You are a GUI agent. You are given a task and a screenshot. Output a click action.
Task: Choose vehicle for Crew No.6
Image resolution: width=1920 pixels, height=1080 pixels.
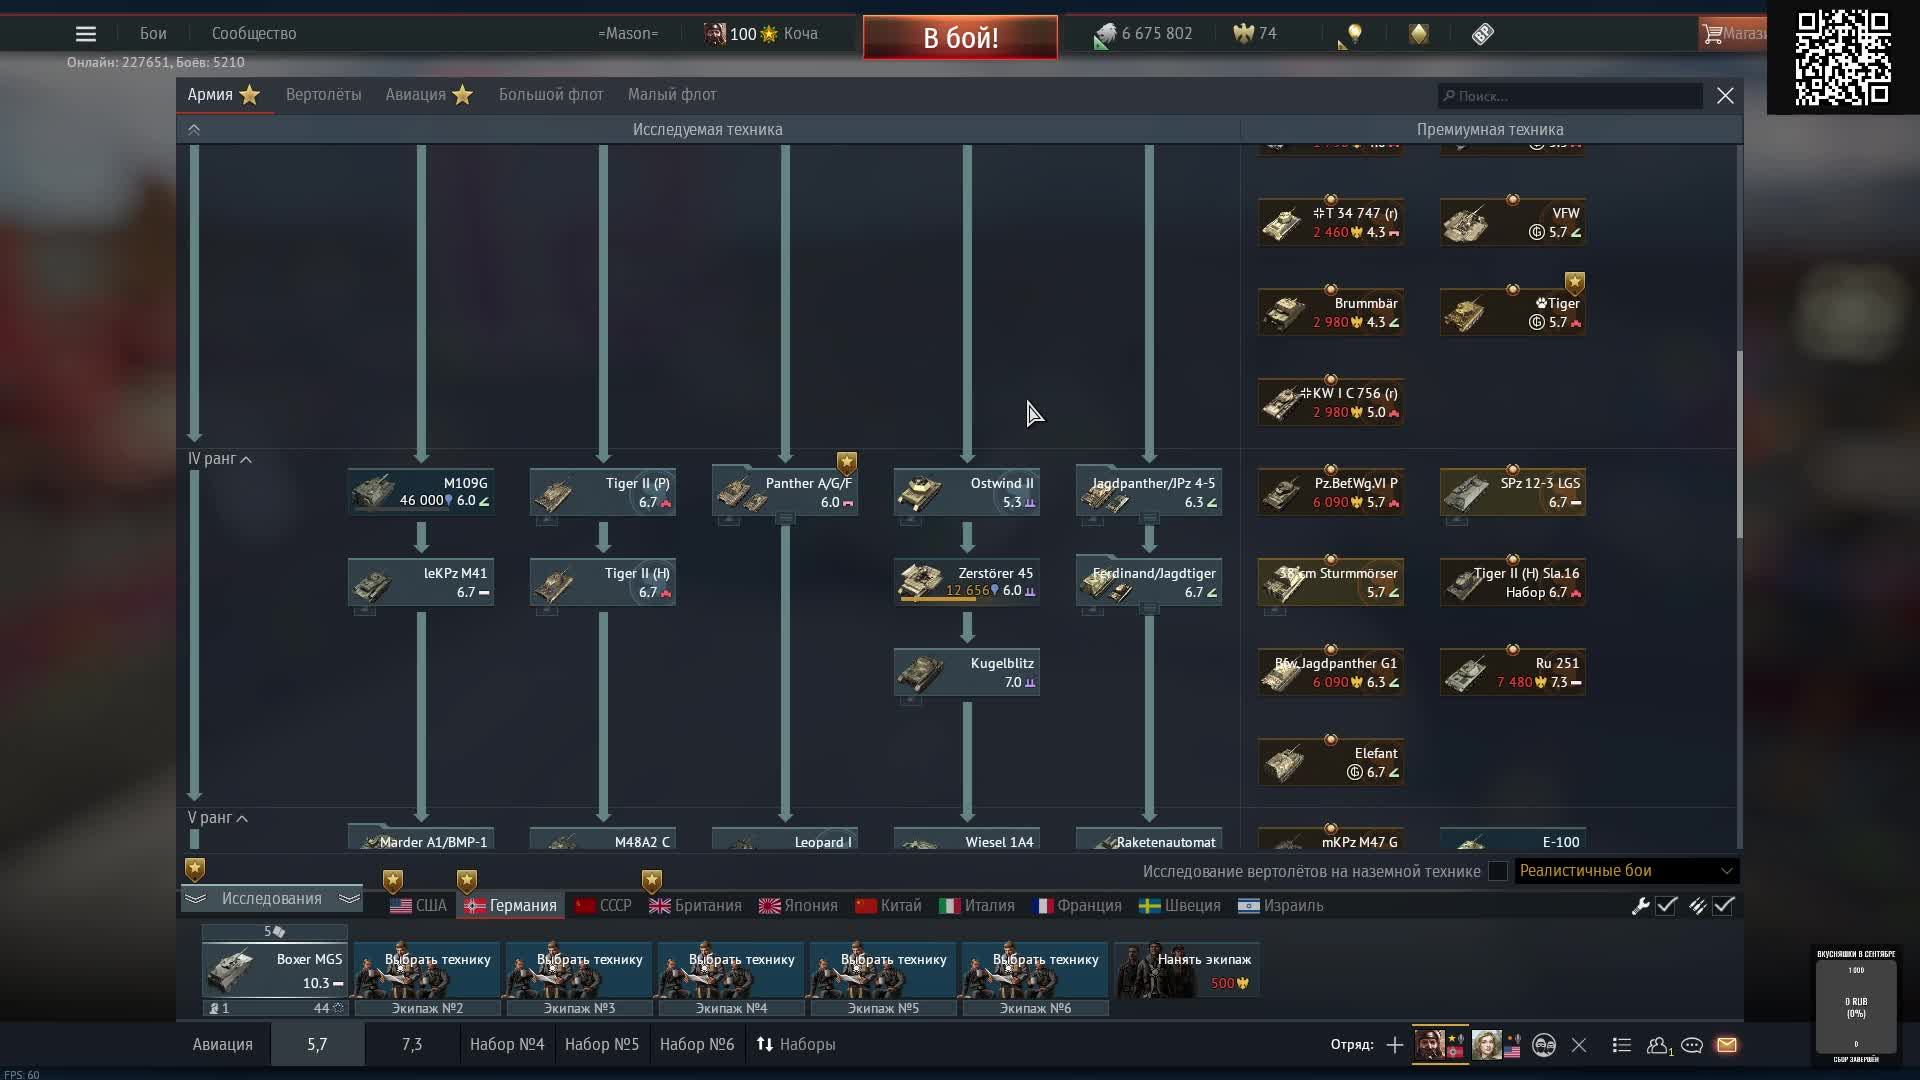tap(1035, 971)
